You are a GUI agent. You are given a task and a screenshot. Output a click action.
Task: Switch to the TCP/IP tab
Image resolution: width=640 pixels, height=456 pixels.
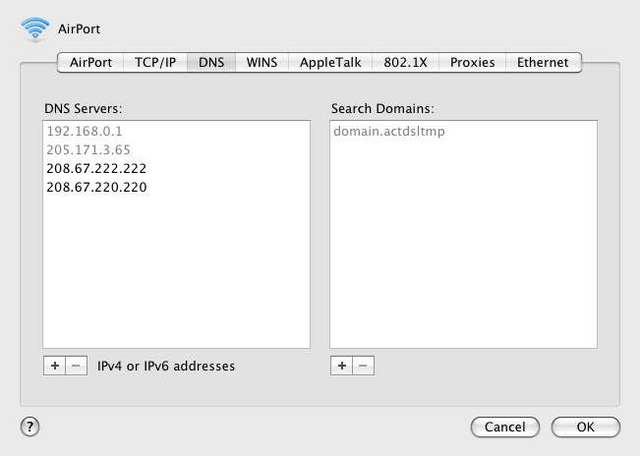click(155, 62)
